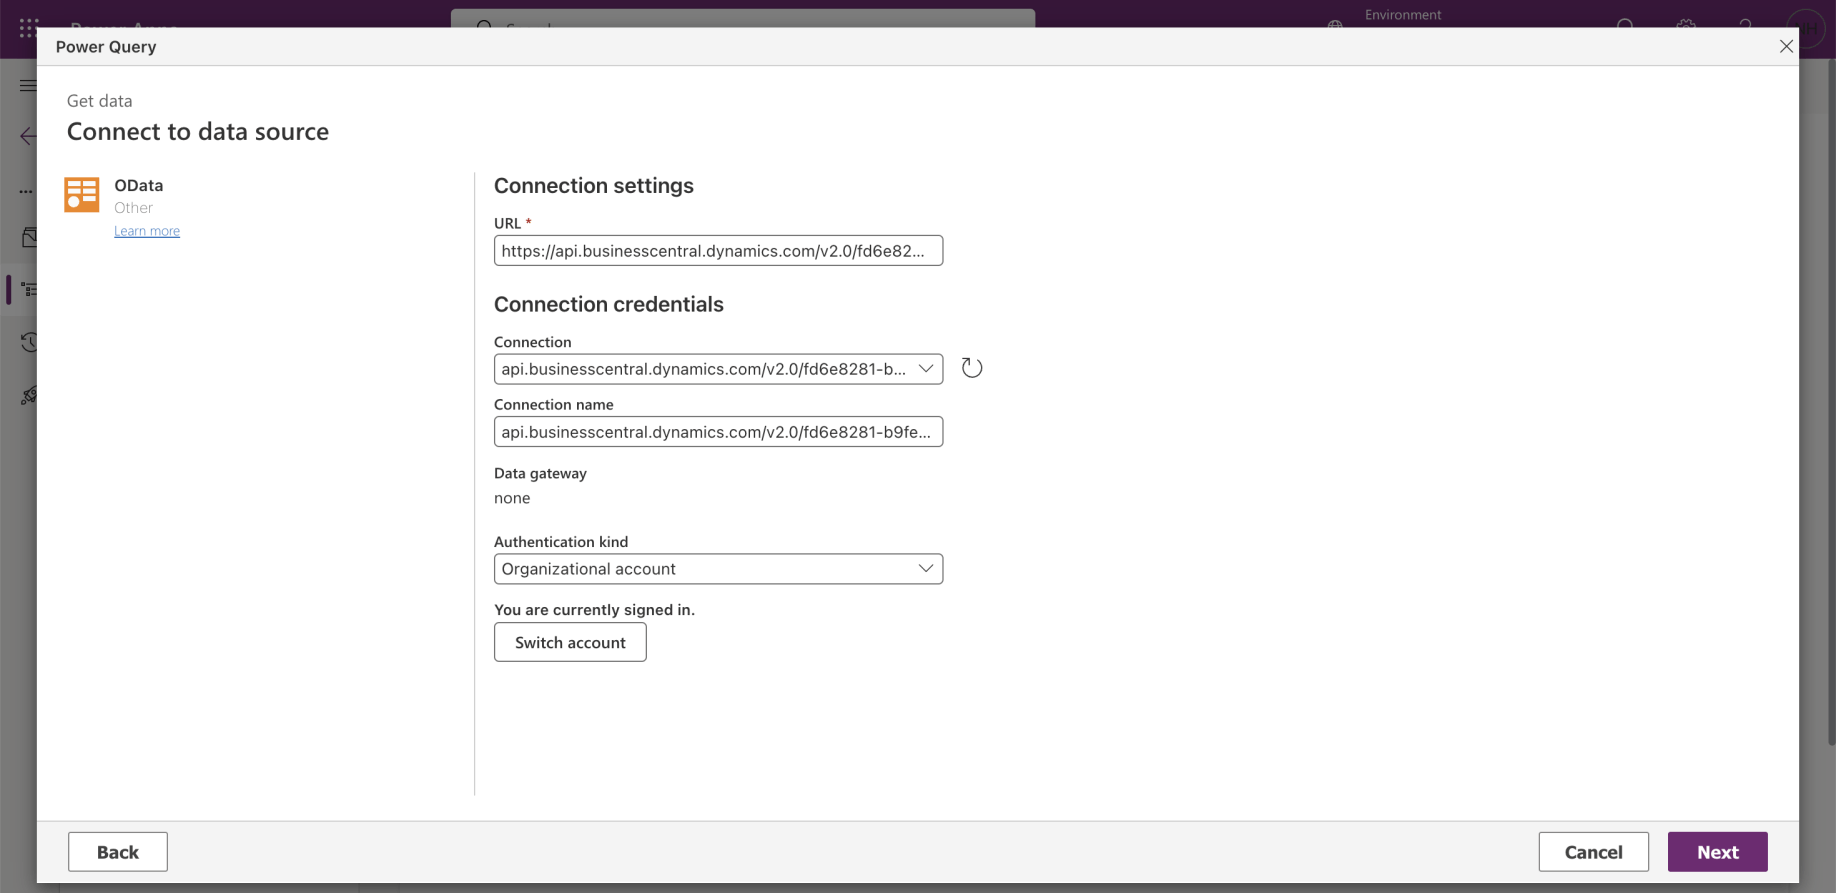The image size is (1836, 893).
Task: Click the 'Power Query' dialog title
Action: click(106, 47)
